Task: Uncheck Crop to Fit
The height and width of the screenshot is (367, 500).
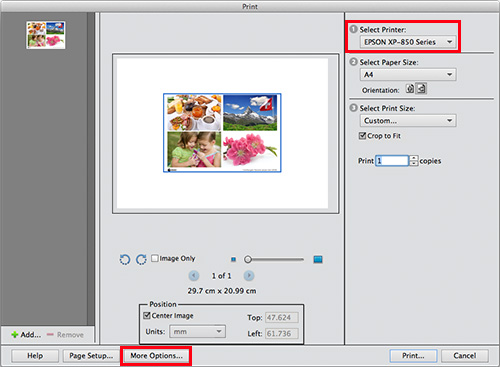Action: click(362, 136)
